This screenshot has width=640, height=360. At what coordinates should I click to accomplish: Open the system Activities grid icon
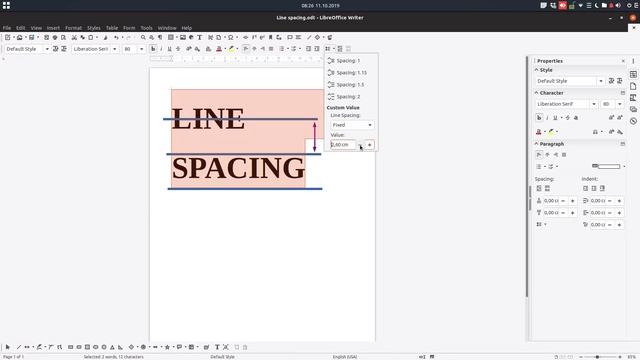click(x=6, y=5)
